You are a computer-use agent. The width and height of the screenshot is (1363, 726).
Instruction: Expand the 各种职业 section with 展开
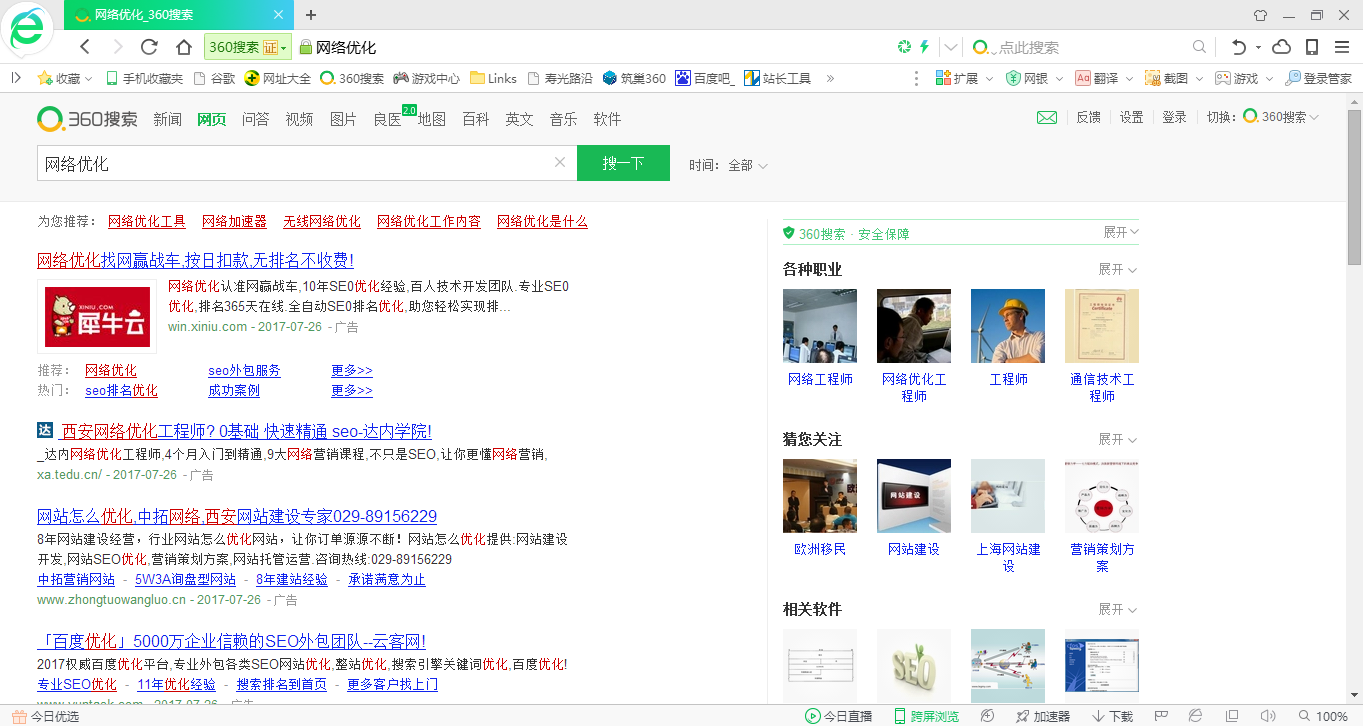[x=1117, y=269]
